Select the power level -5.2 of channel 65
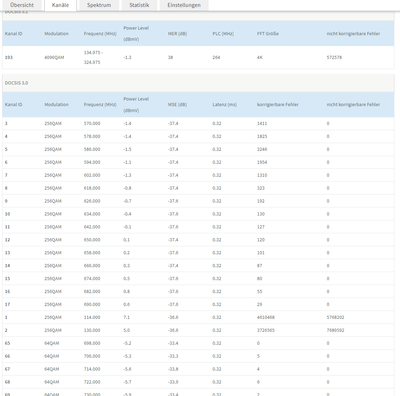 coord(127,343)
